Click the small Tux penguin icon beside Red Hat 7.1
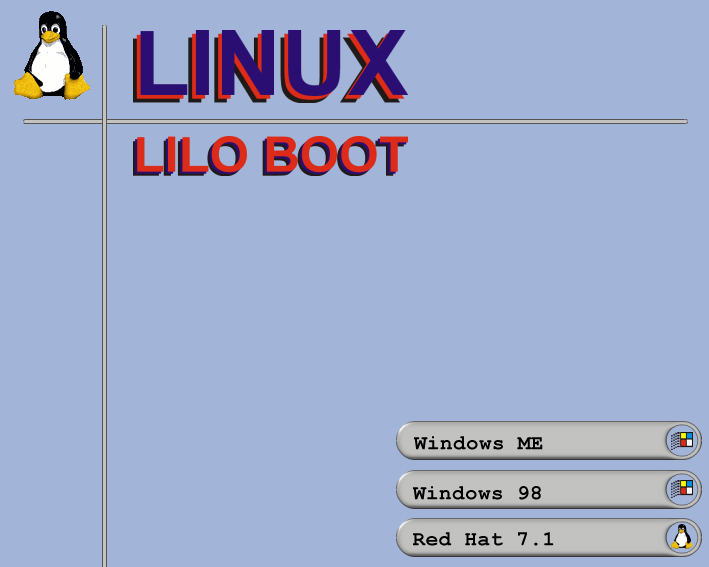 click(682, 537)
